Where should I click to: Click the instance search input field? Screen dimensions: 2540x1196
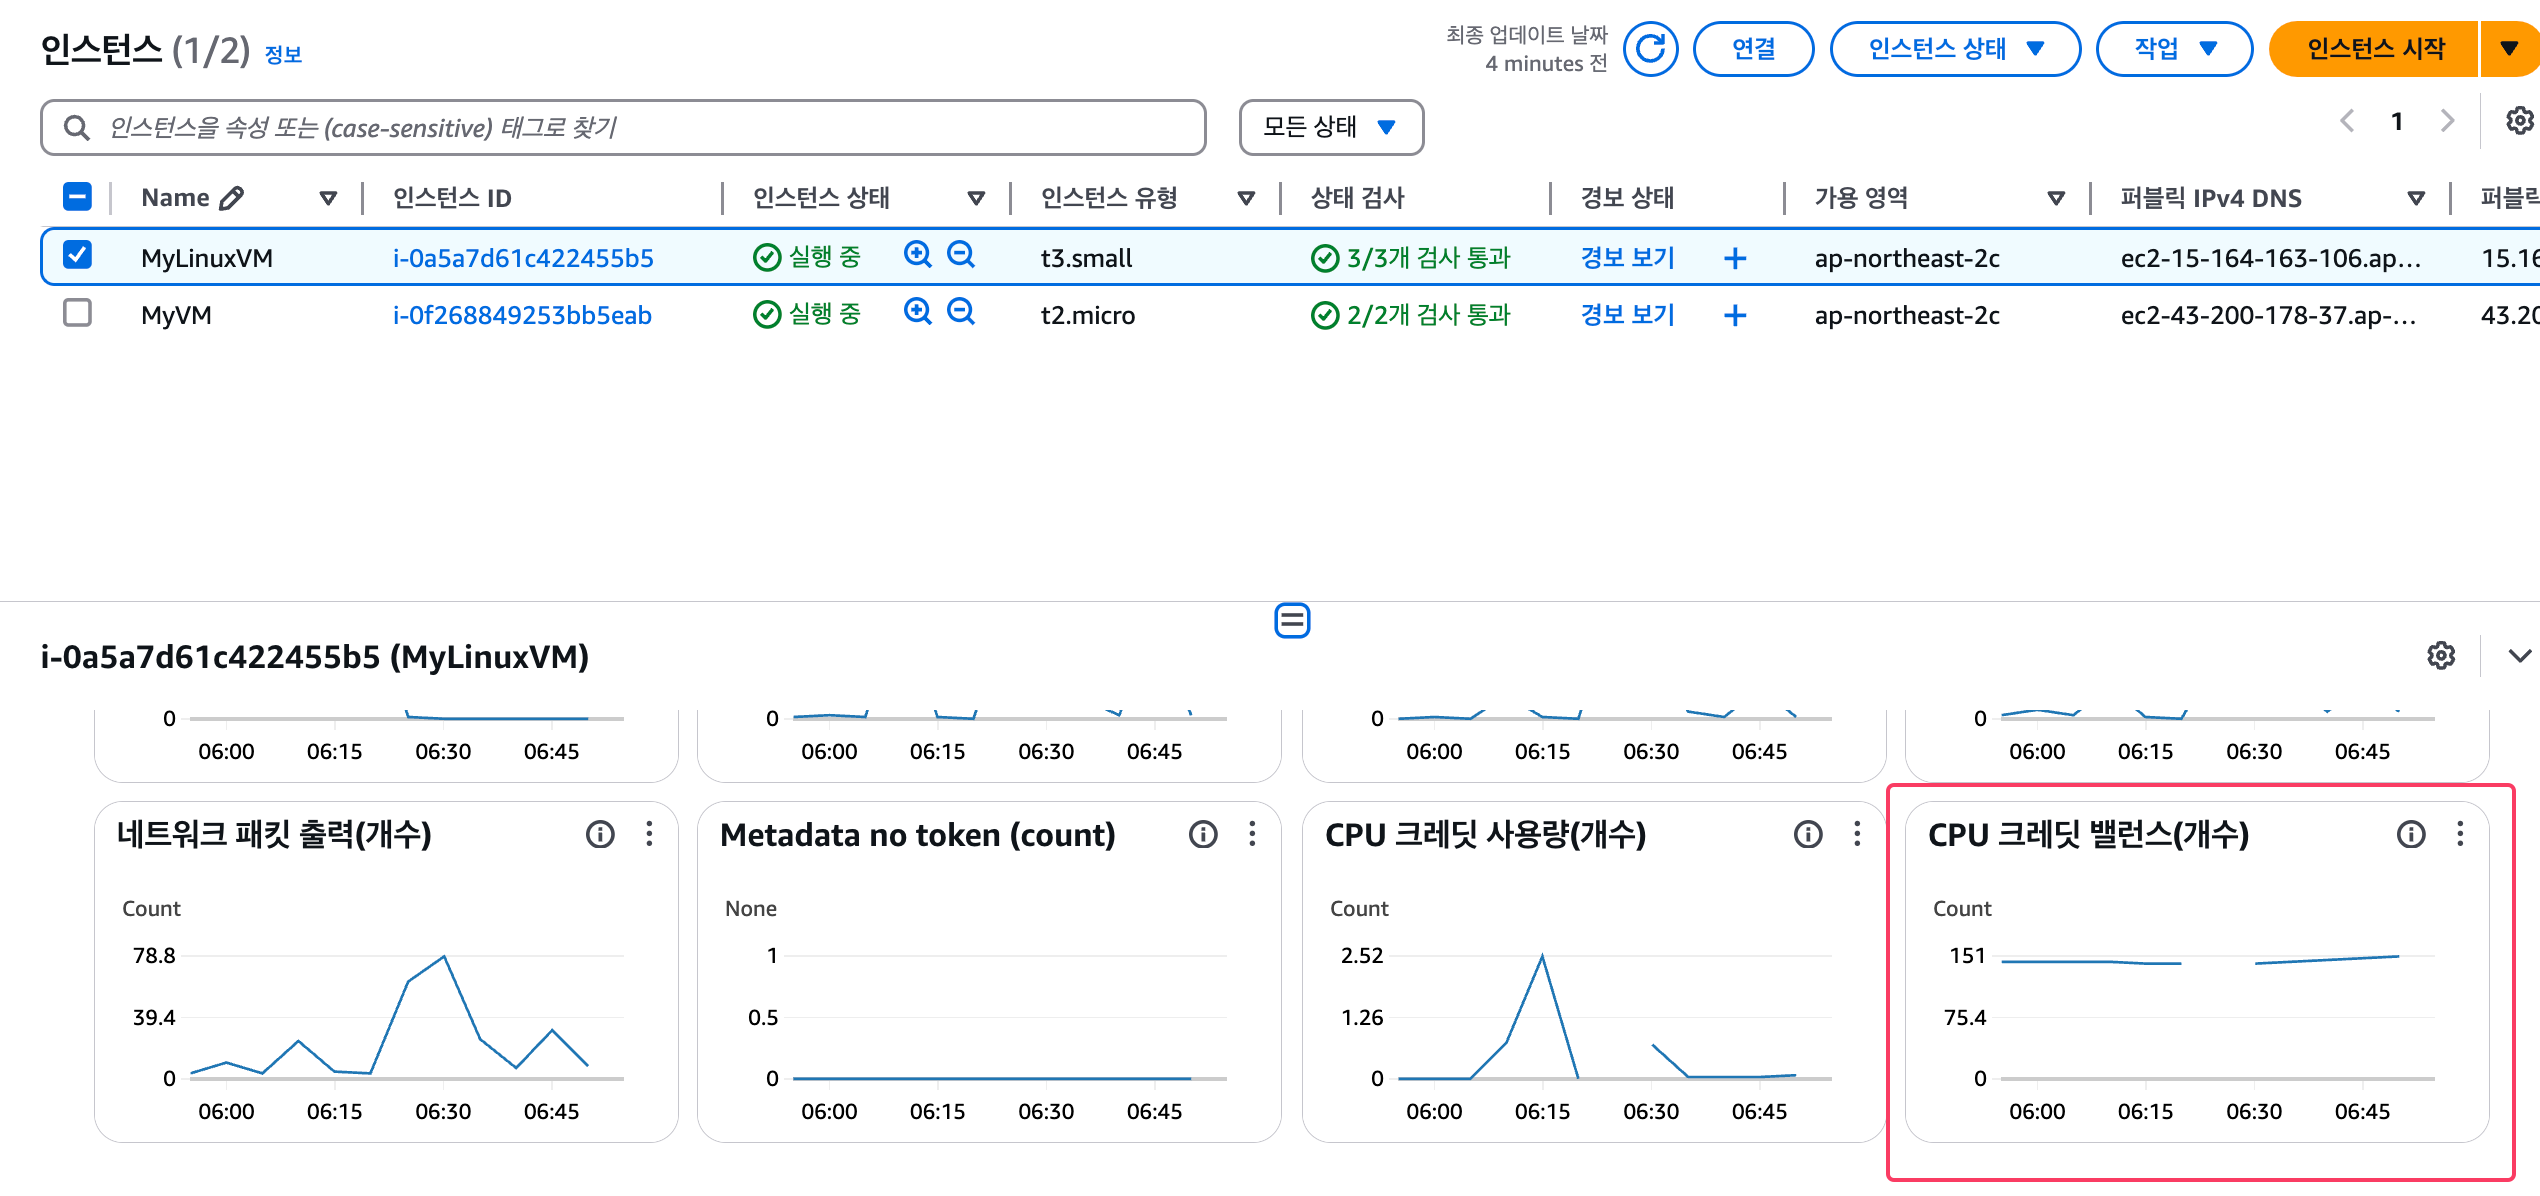640,128
